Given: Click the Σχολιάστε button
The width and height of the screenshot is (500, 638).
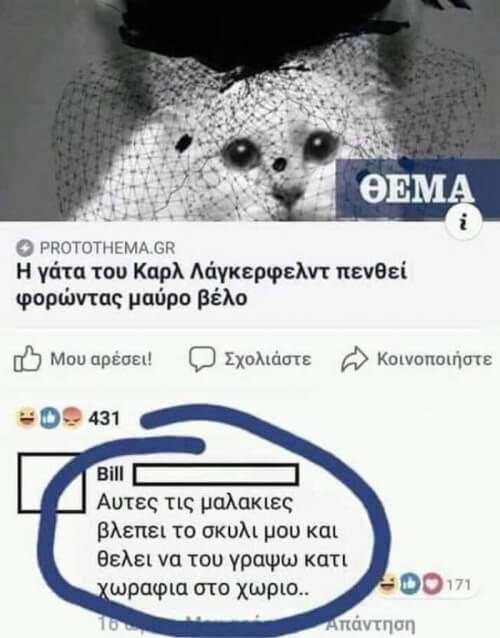Looking at the screenshot, I should click(x=268, y=359).
